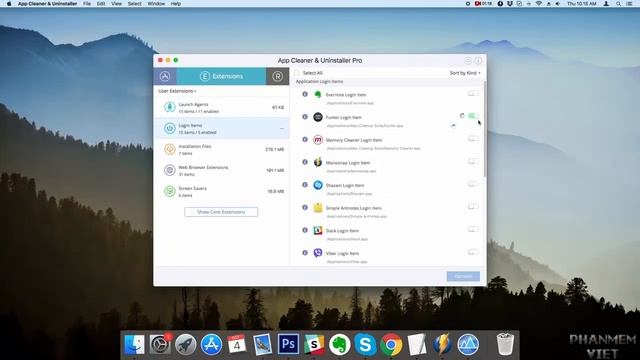
Task: Enable the Viber Login Item switch
Action: coord(473,252)
